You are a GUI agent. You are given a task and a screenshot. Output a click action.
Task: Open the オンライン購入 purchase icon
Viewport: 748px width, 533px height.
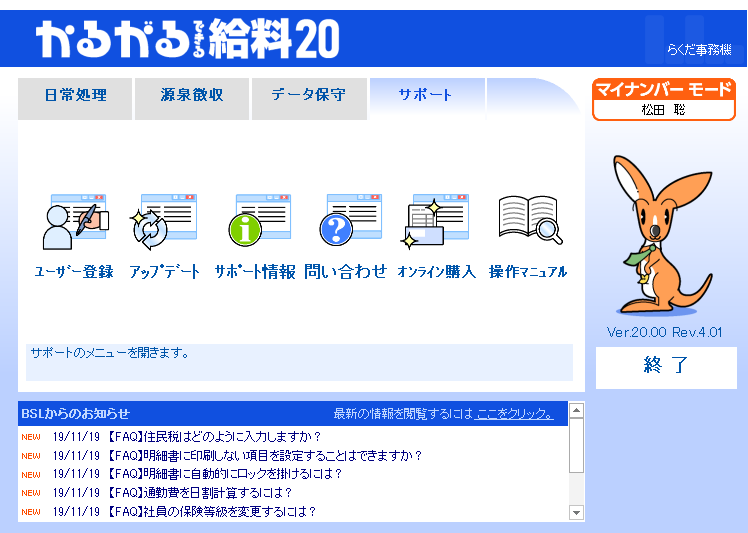[436, 221]
